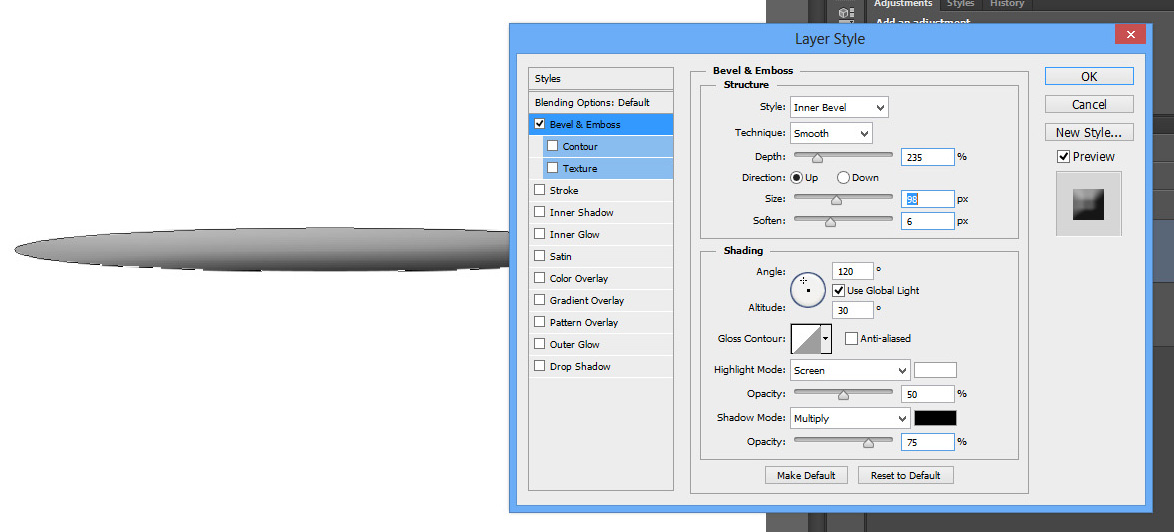This screenshot has width=1174, height=532.
Task: Uncheck the Preview checkbox
Action: click(x=1063, y=157)
